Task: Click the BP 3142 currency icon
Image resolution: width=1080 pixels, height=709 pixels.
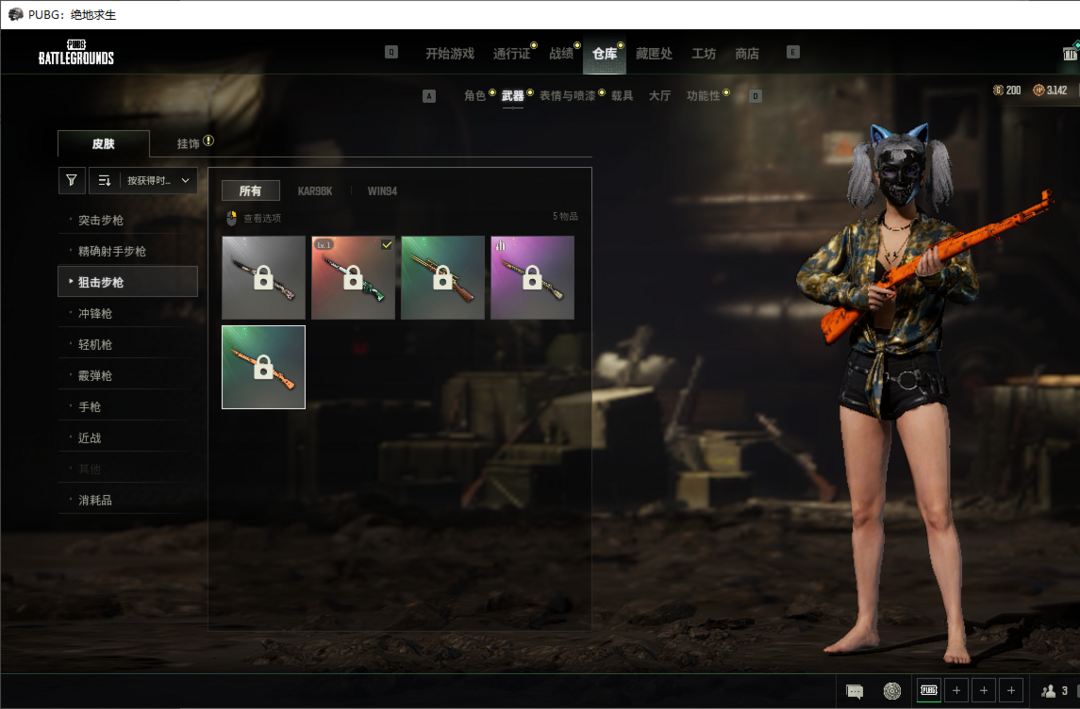Action: pos(1038,90)
